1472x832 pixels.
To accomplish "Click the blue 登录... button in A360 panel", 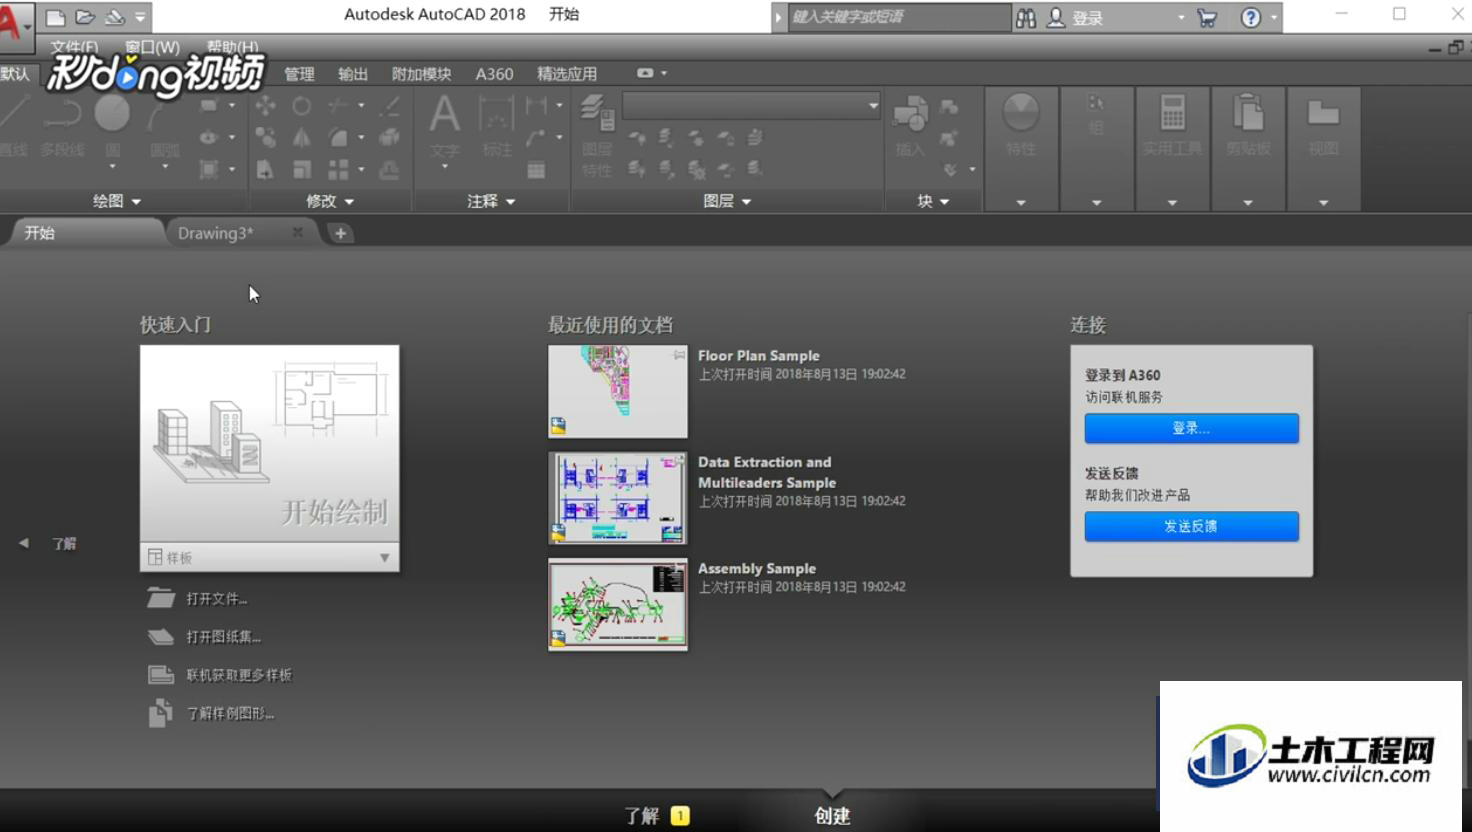I will (1191, 428).
